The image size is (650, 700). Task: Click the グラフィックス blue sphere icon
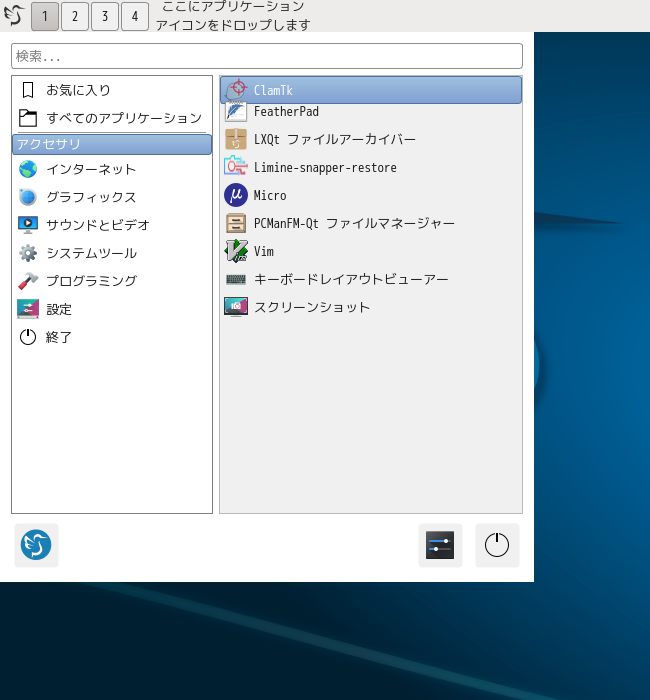(x=28, y=197)
